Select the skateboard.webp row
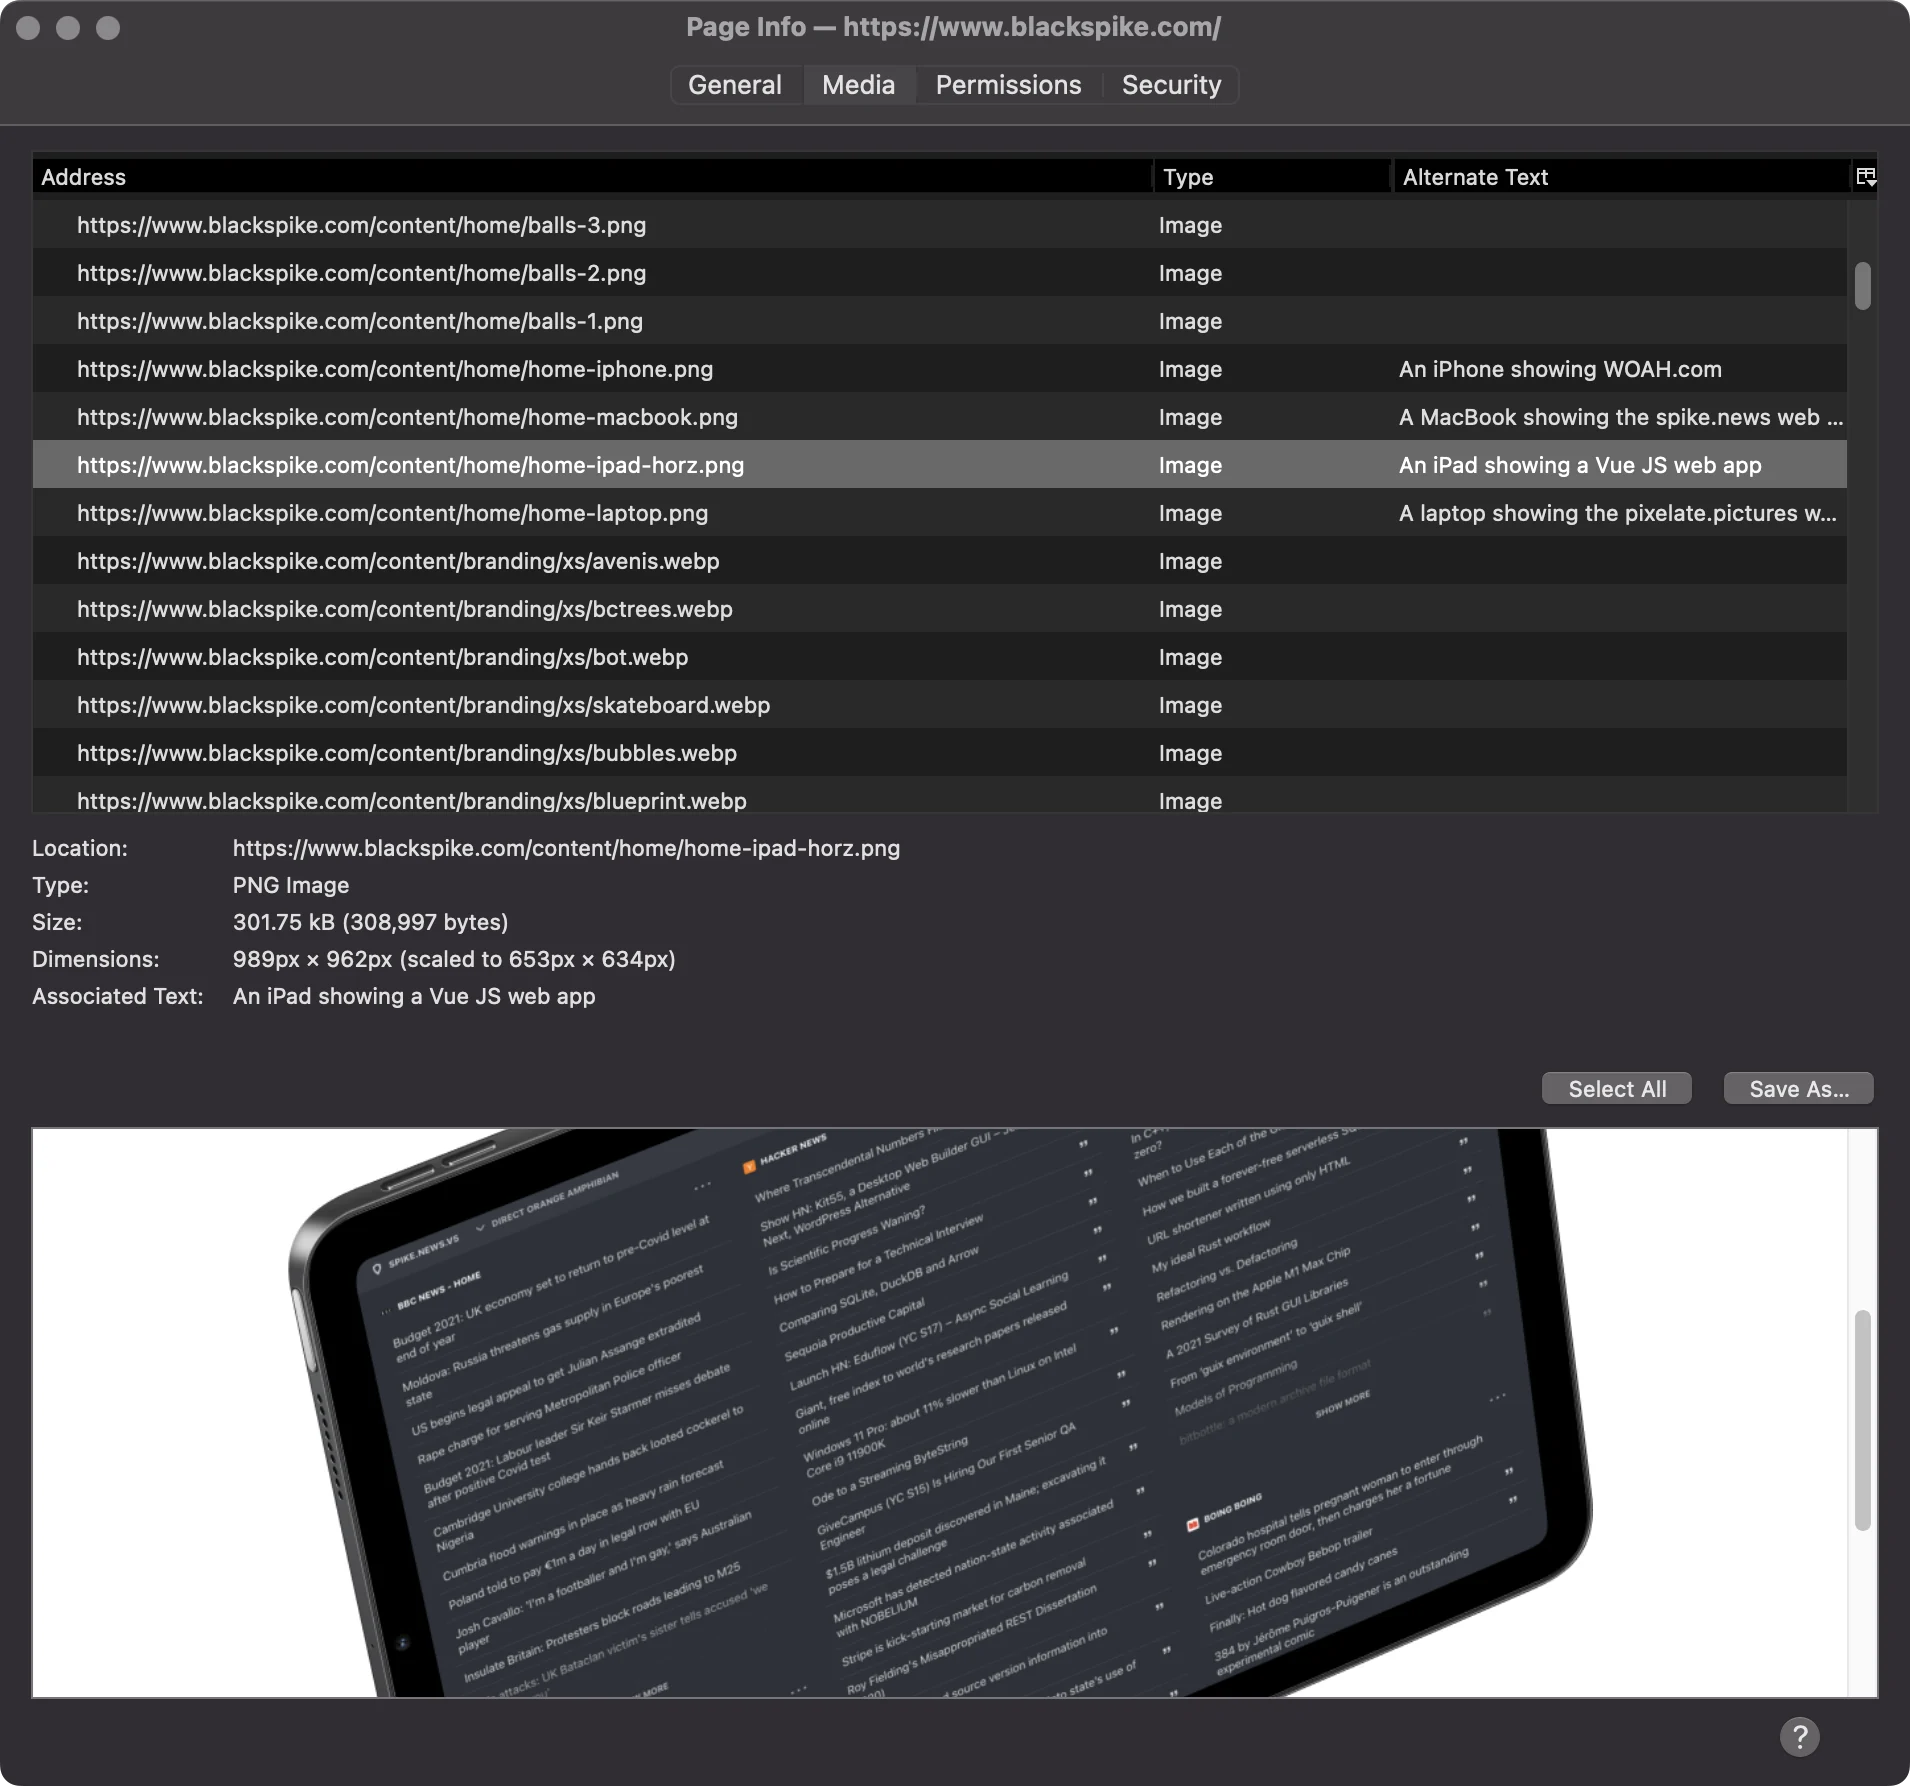 click(x=939, y=705)
